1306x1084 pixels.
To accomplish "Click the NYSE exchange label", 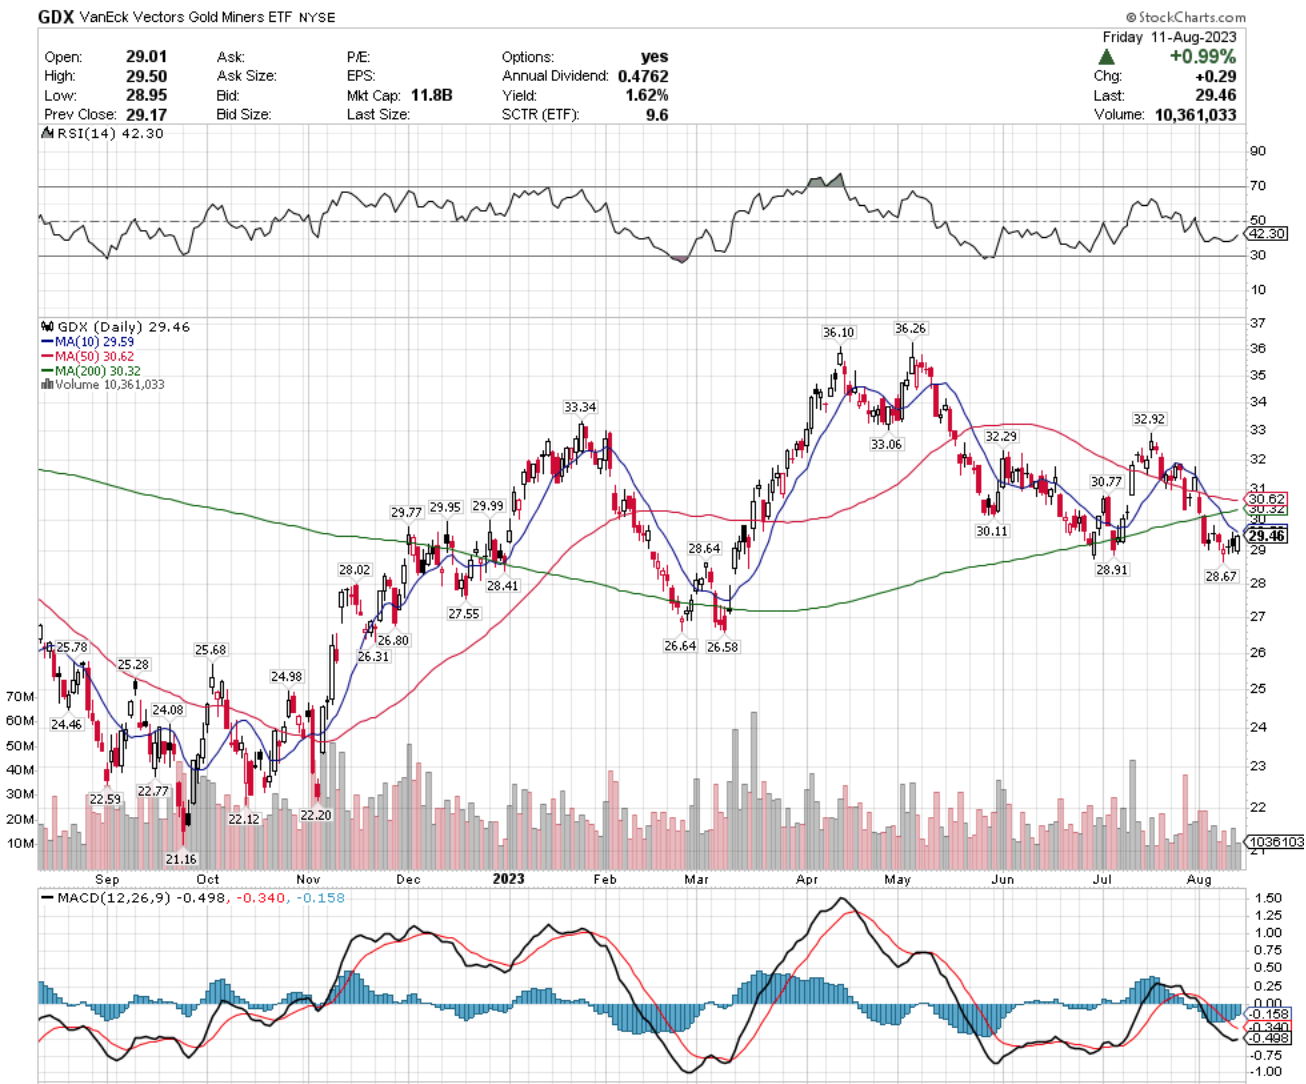I will click(x=317, y=18).
